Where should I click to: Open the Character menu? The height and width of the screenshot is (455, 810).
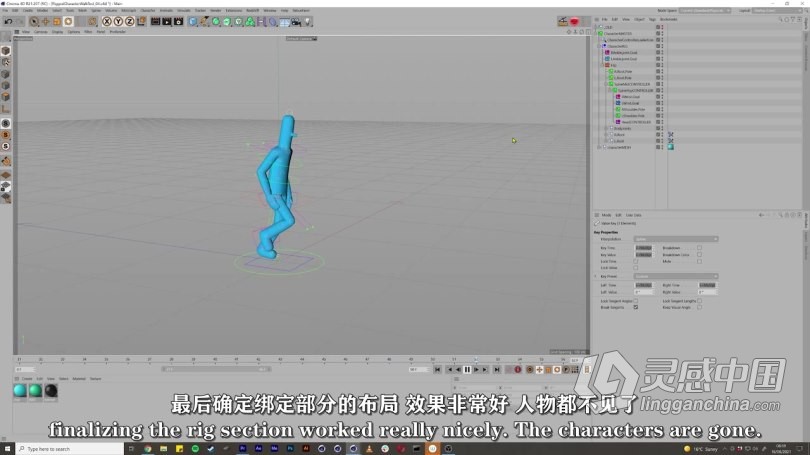[148, 10]
